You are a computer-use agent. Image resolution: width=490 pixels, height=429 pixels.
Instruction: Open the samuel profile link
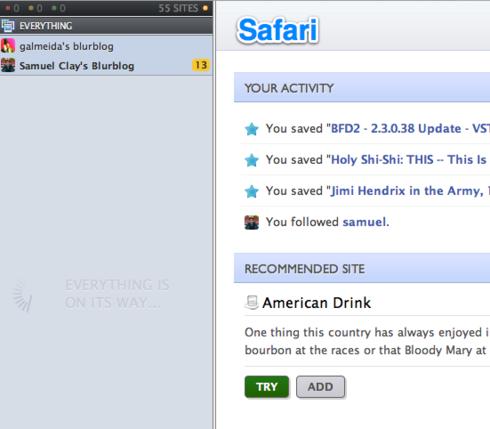pyautogui.click(x=364, y=222)
